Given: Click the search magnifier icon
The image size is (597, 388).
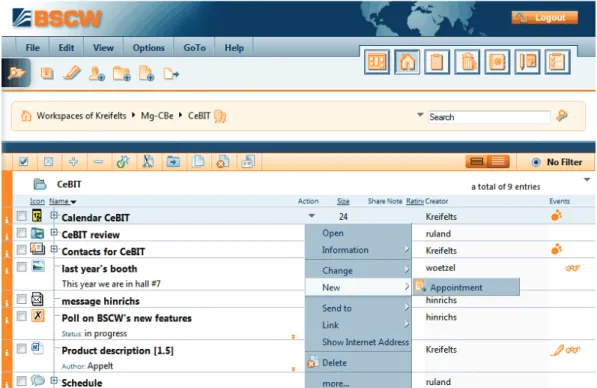Looking at the screenshot, I should click(x=562, y=115).
